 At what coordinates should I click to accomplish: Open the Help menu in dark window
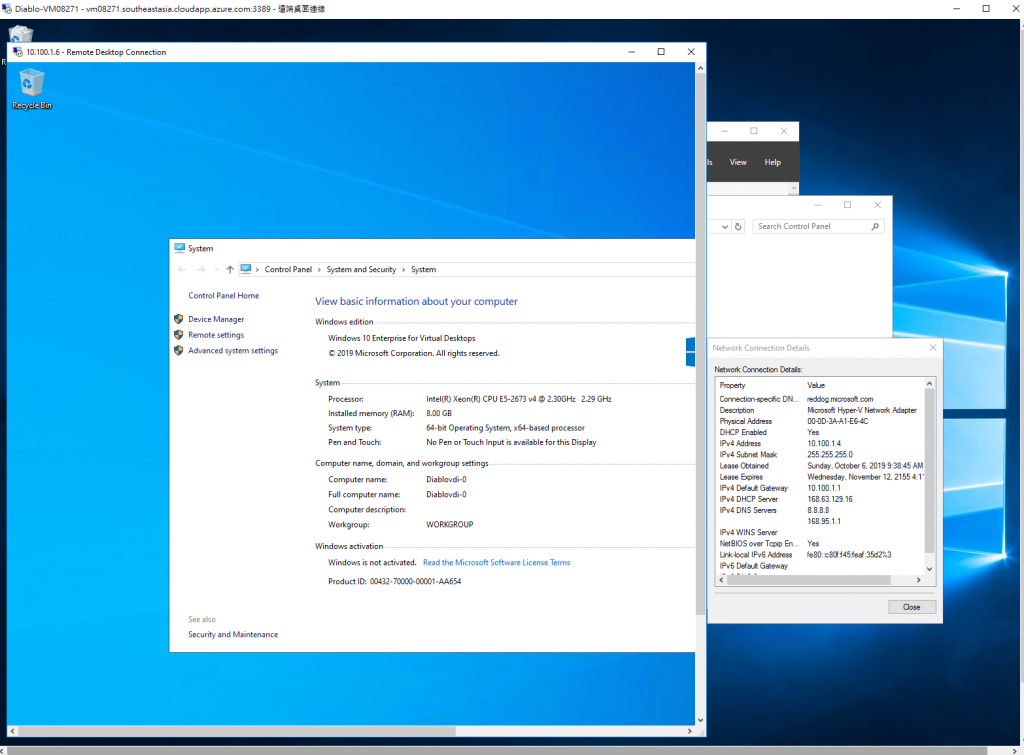coord(773,162)
